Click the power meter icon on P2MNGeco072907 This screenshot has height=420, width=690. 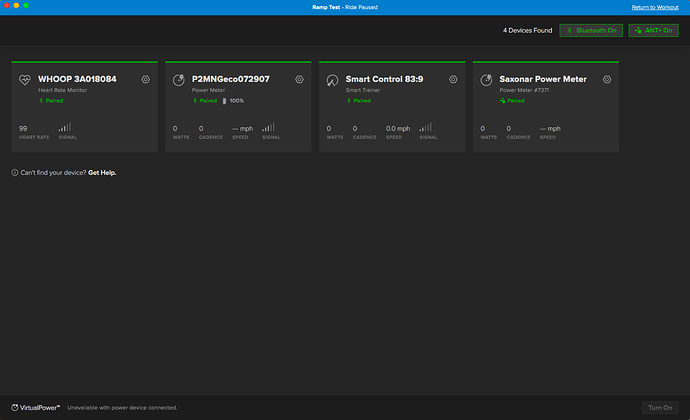tap(179, 80)
